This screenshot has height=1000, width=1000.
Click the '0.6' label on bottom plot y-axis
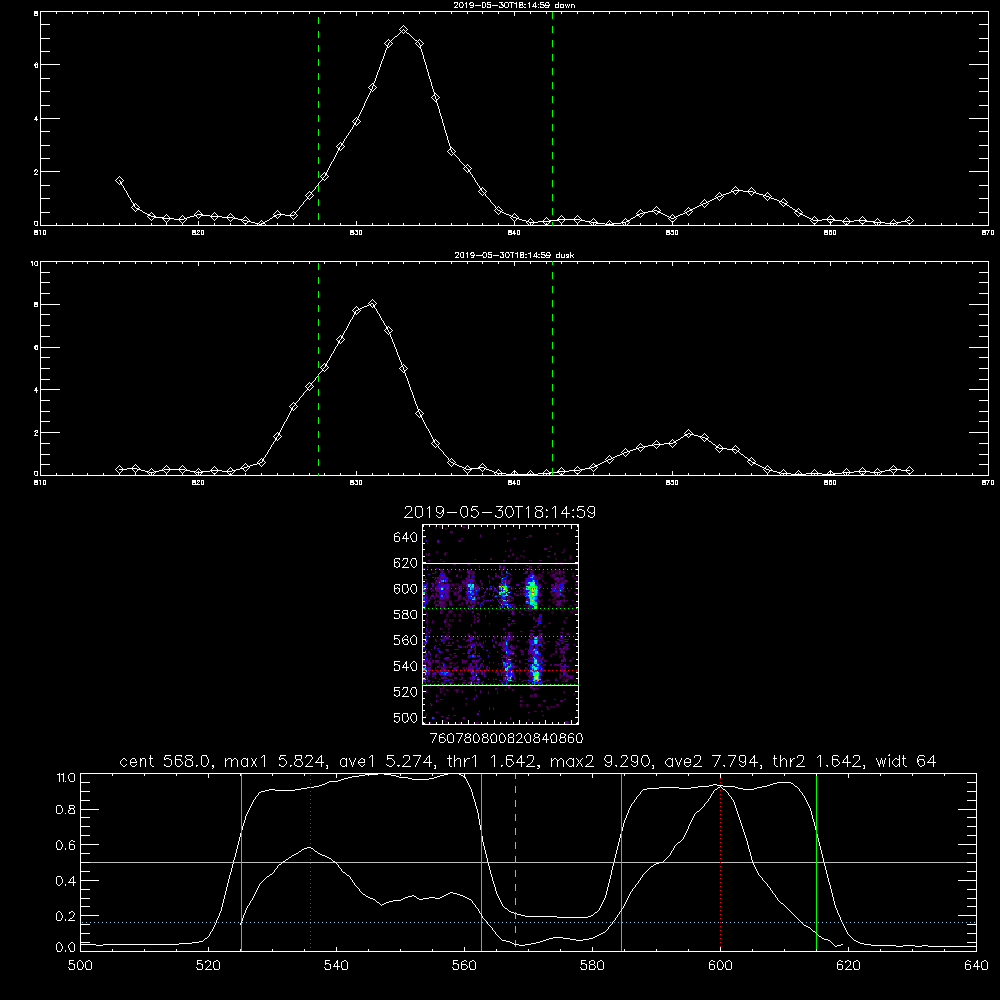click(66, 845)
